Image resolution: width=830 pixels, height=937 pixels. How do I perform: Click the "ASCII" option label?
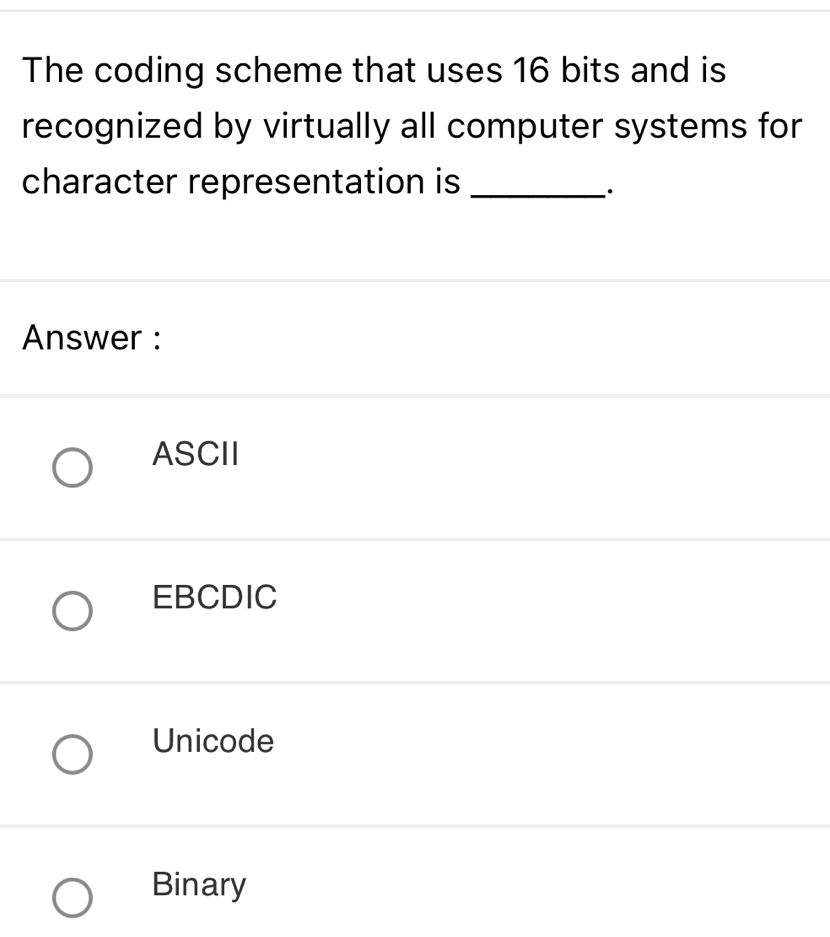[x=196, y=455]
